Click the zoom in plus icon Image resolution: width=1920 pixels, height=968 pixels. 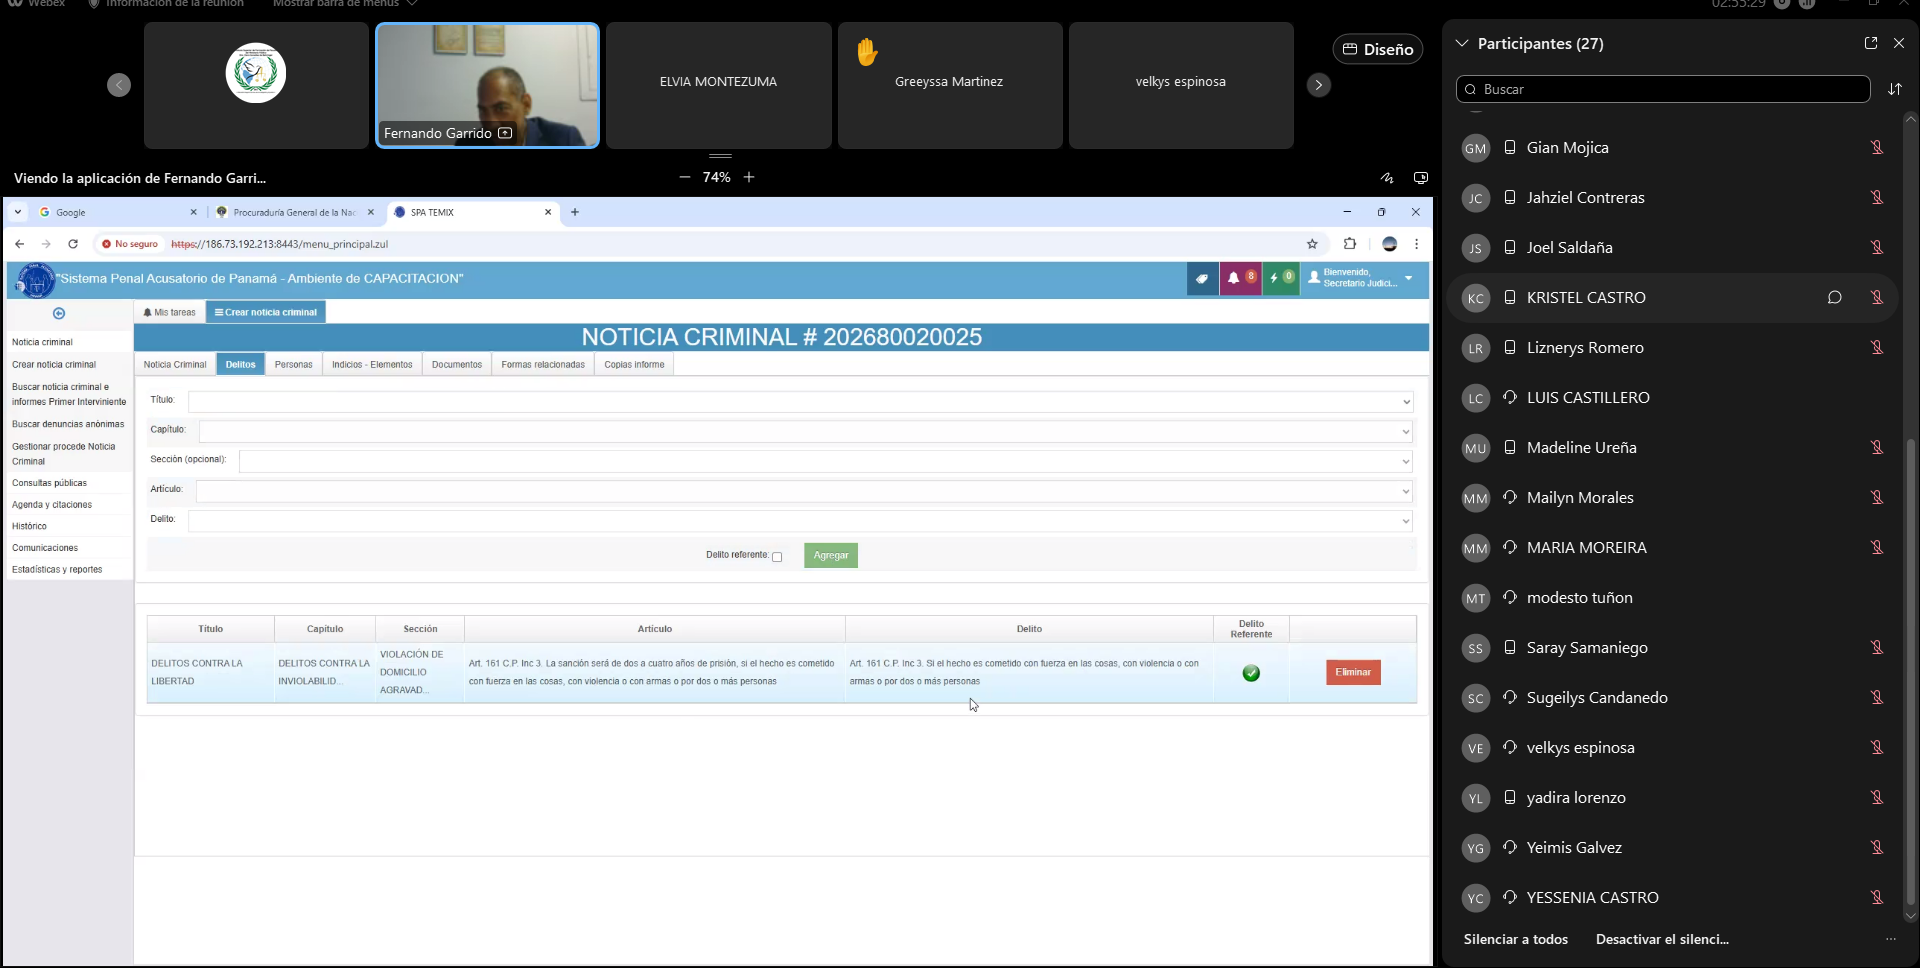749,177
